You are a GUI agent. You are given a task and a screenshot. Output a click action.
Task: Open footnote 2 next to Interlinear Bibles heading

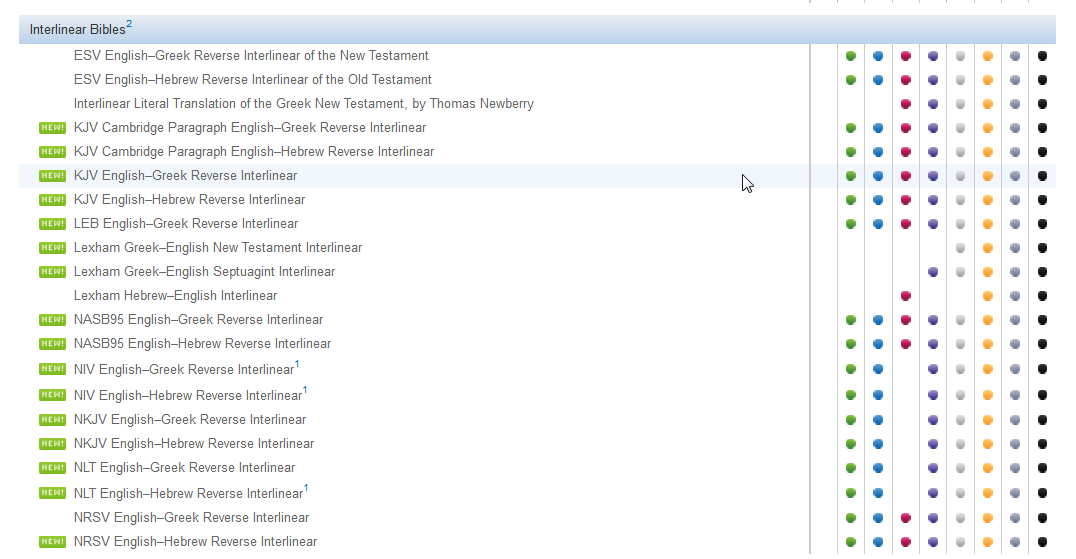pos(129,24)
